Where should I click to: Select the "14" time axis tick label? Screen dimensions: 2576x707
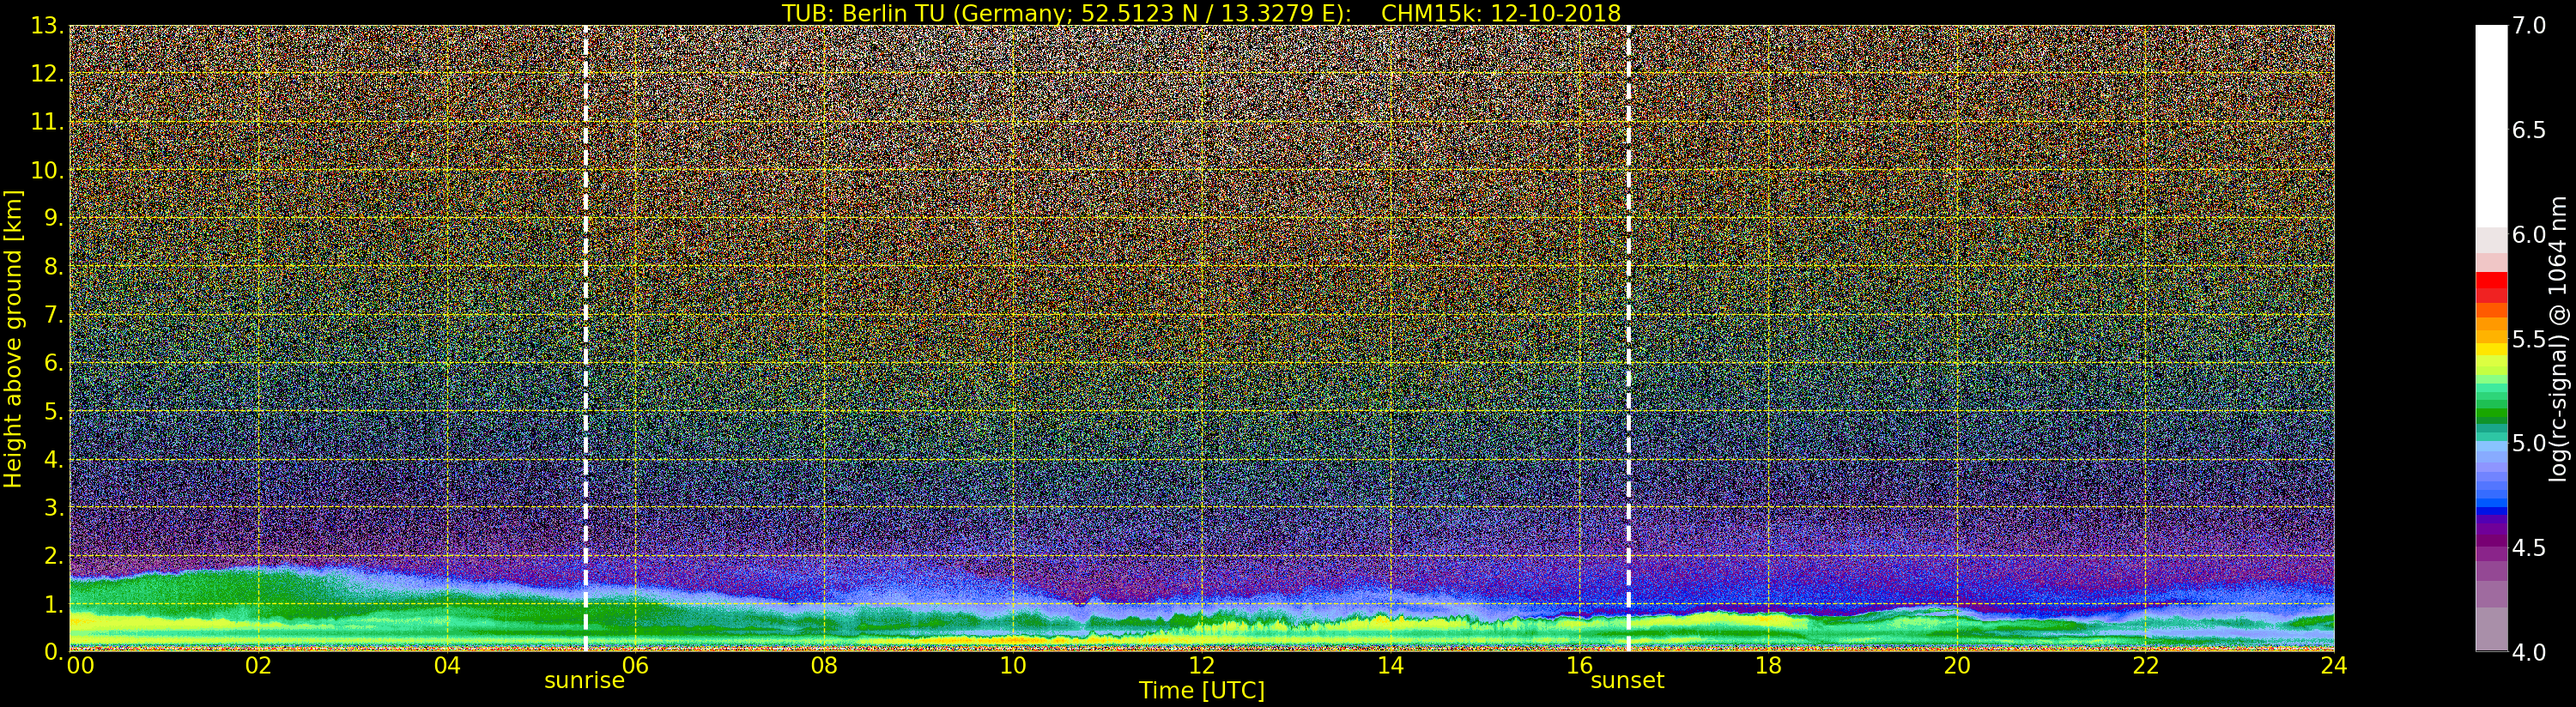pyautogui.click(x=1390, y=665)
